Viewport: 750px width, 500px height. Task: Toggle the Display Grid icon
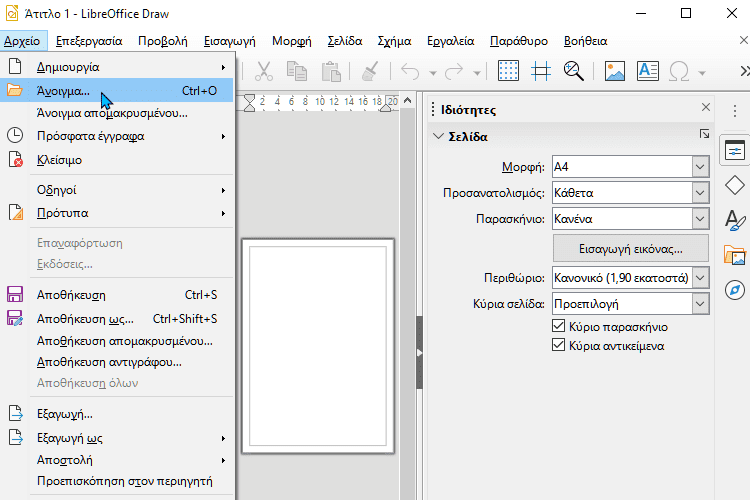pyautogui.click(x=508, y=72)
